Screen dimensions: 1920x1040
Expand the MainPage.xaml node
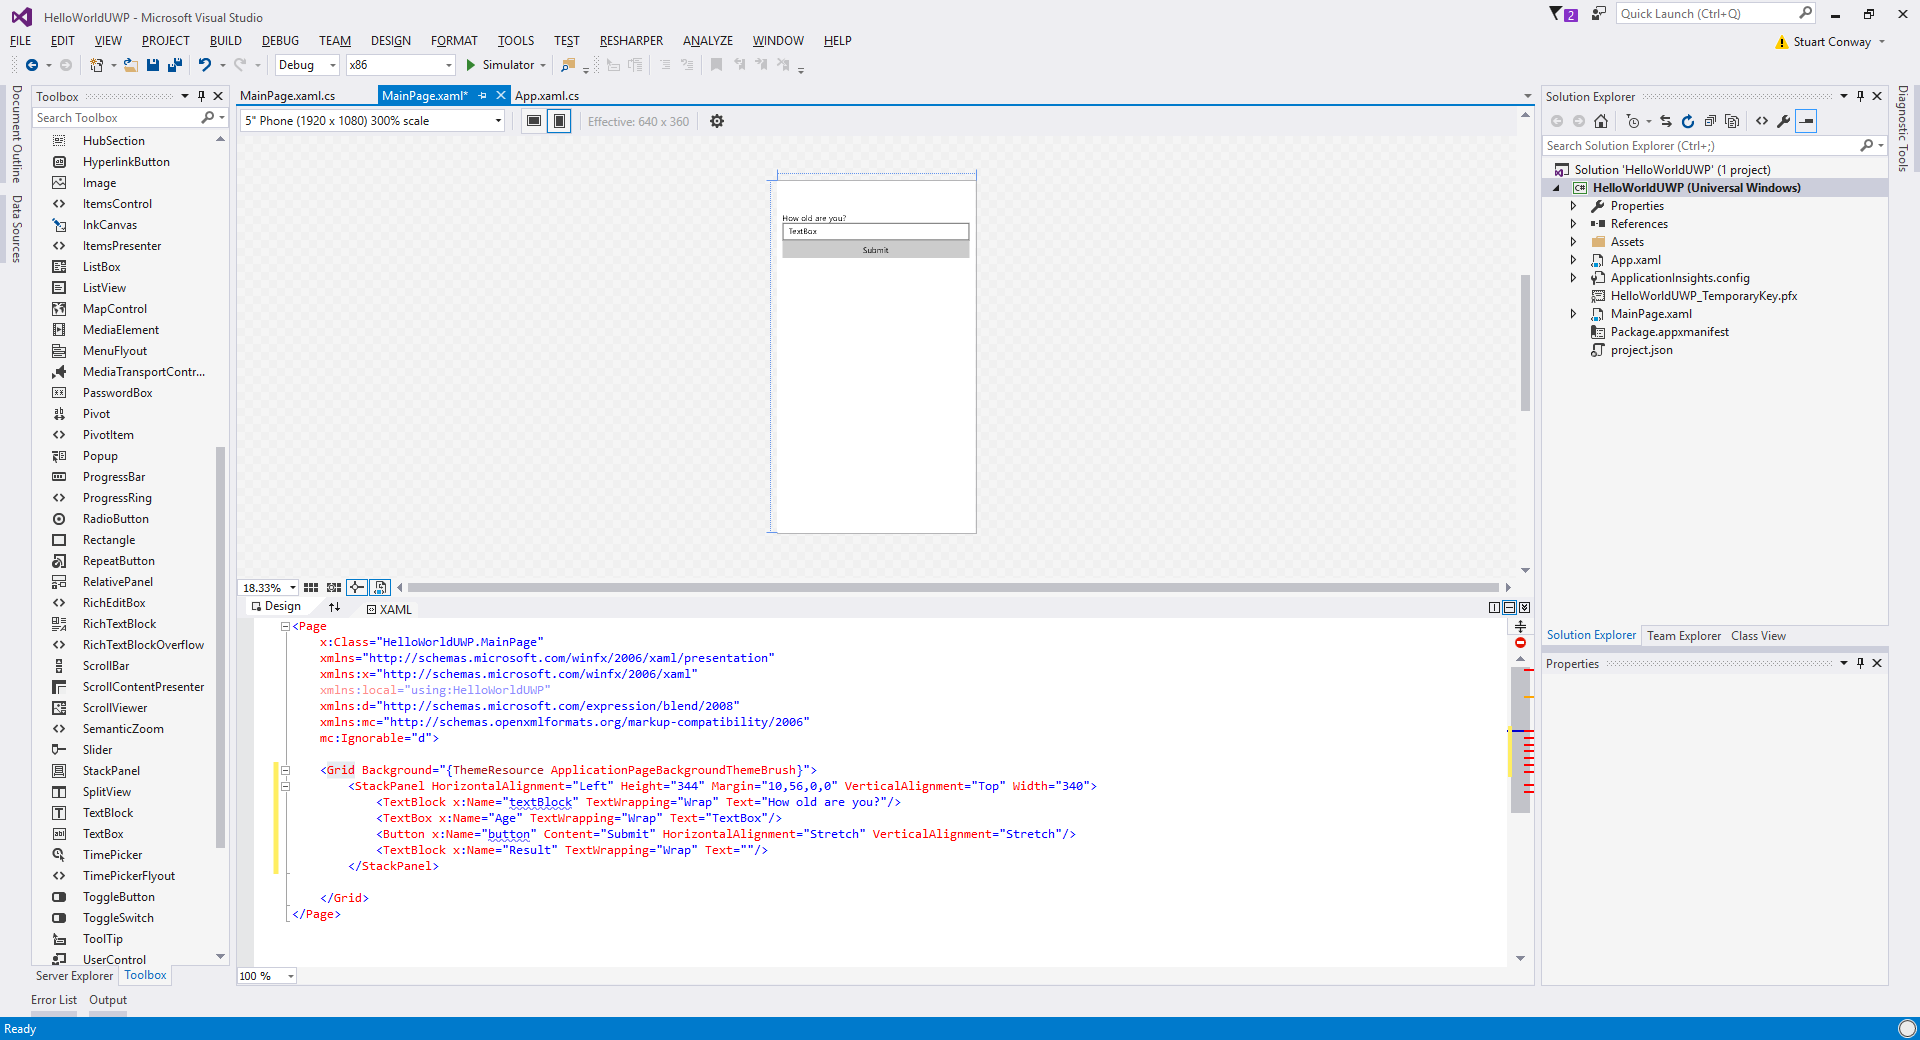pyautogui.click(x=1573, y=314)
